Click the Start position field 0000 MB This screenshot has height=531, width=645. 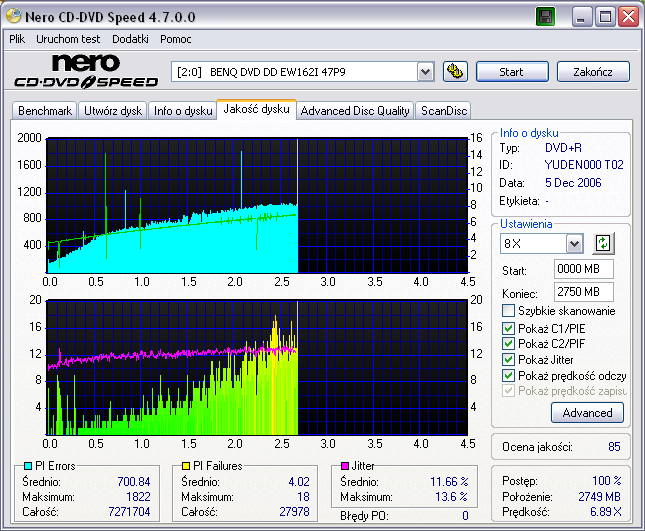[583, 269]
